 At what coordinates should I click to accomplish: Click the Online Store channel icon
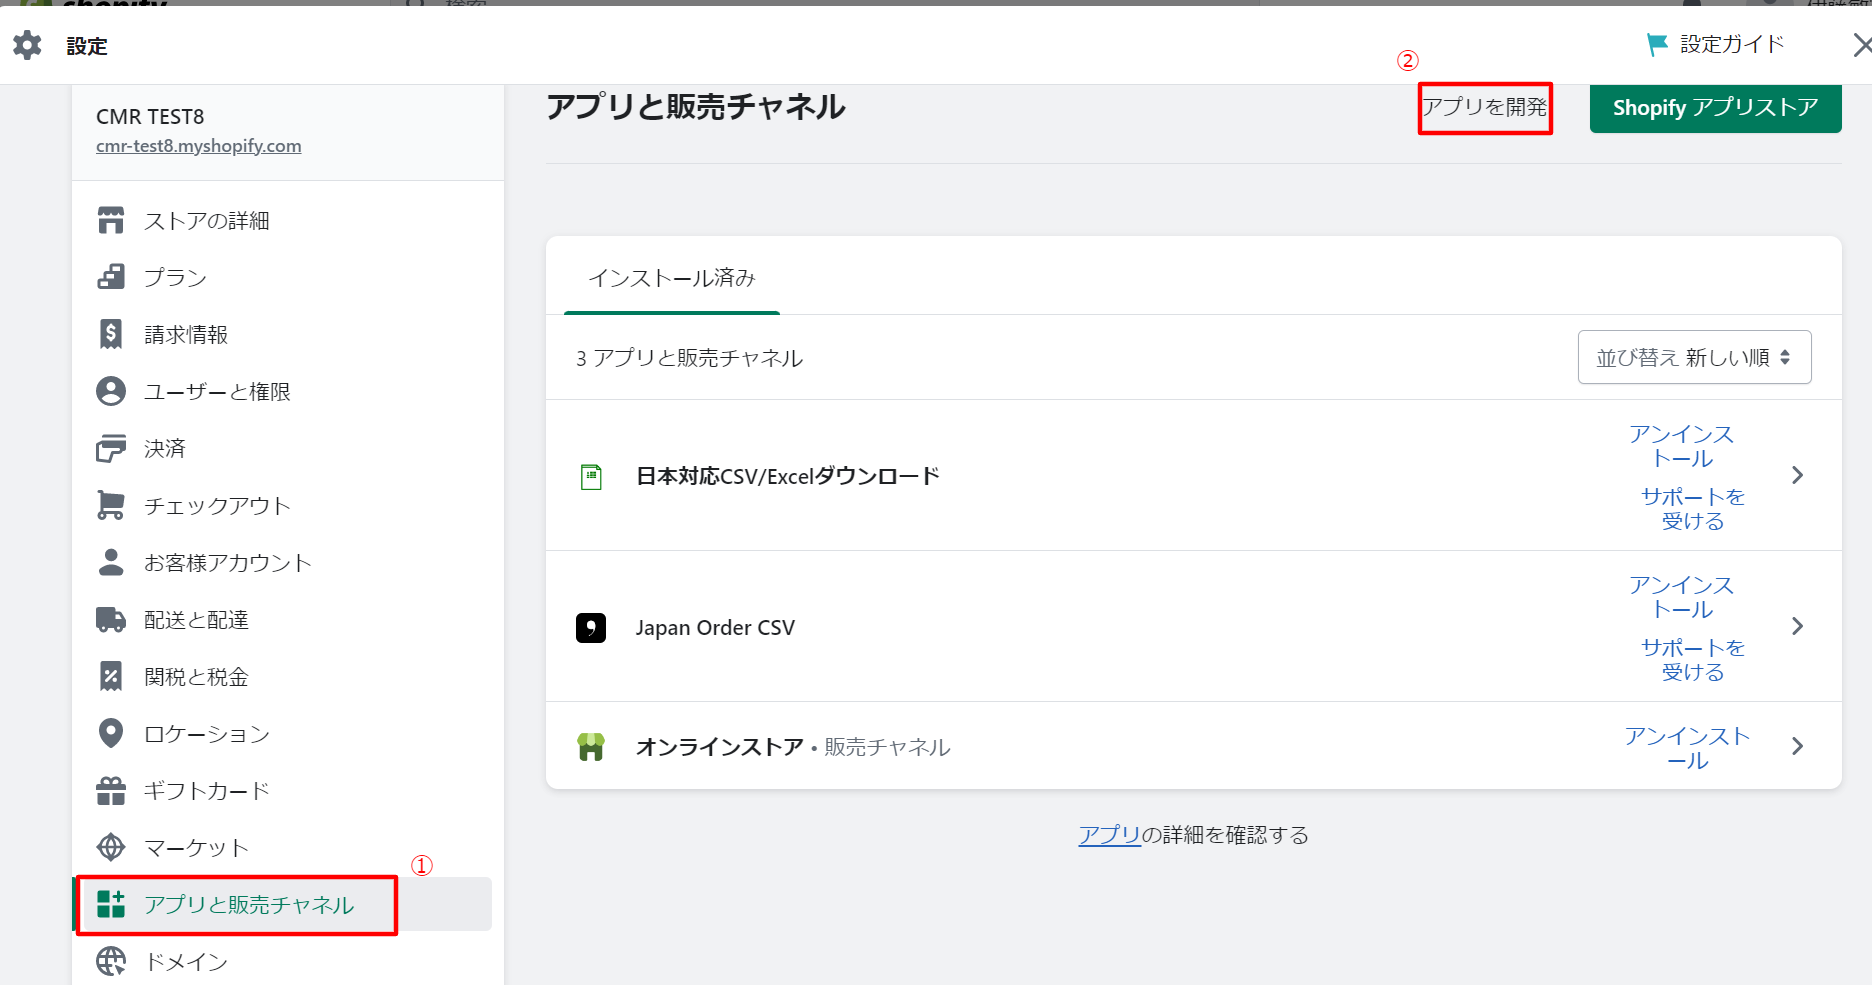coord(591,746)
